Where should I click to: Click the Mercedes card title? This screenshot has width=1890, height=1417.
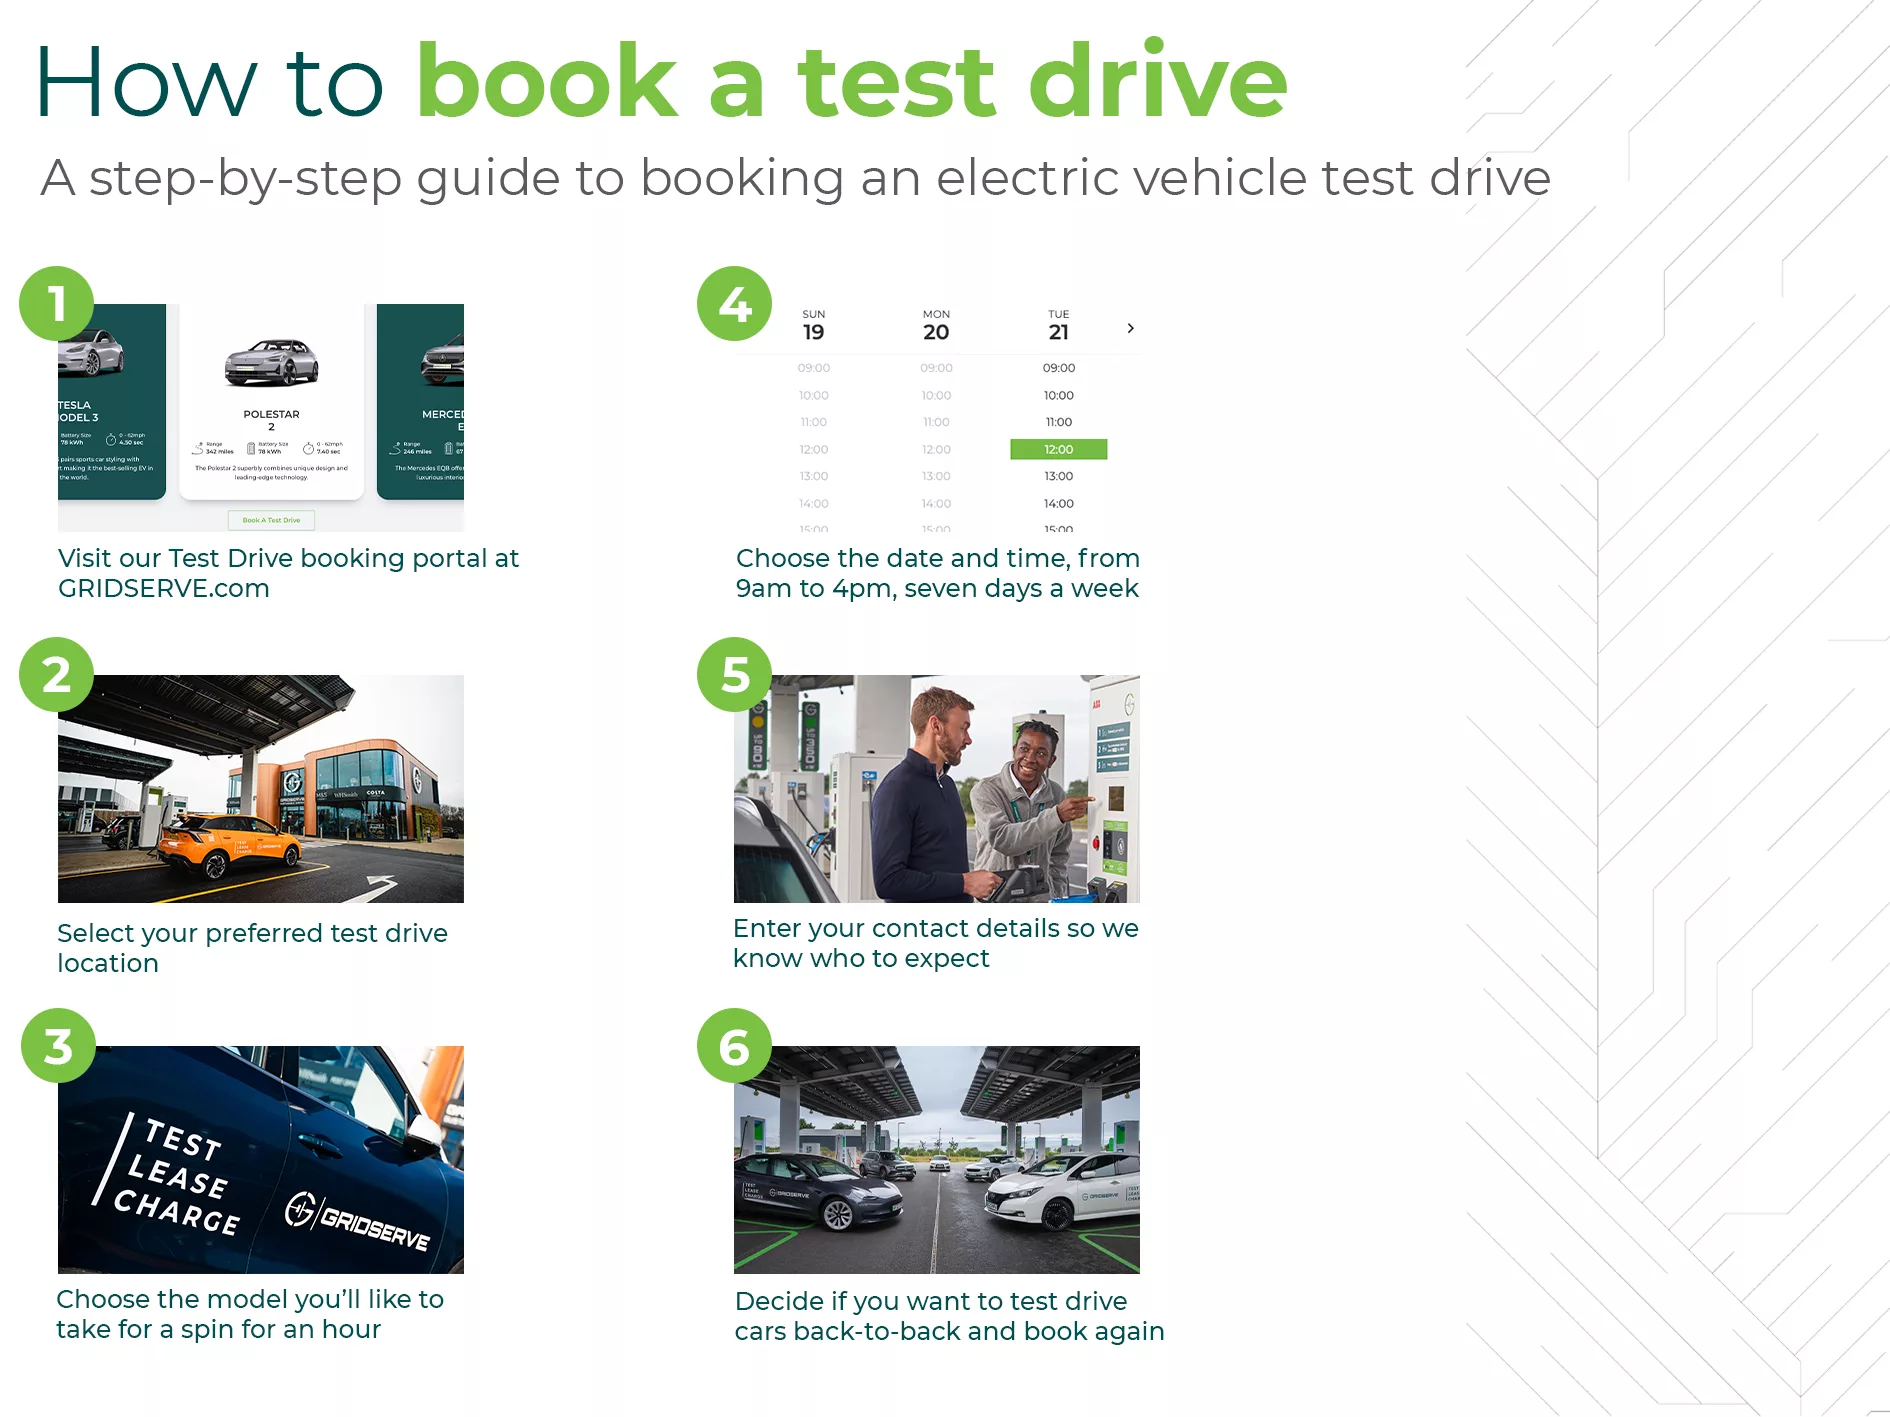coord(443,420)
